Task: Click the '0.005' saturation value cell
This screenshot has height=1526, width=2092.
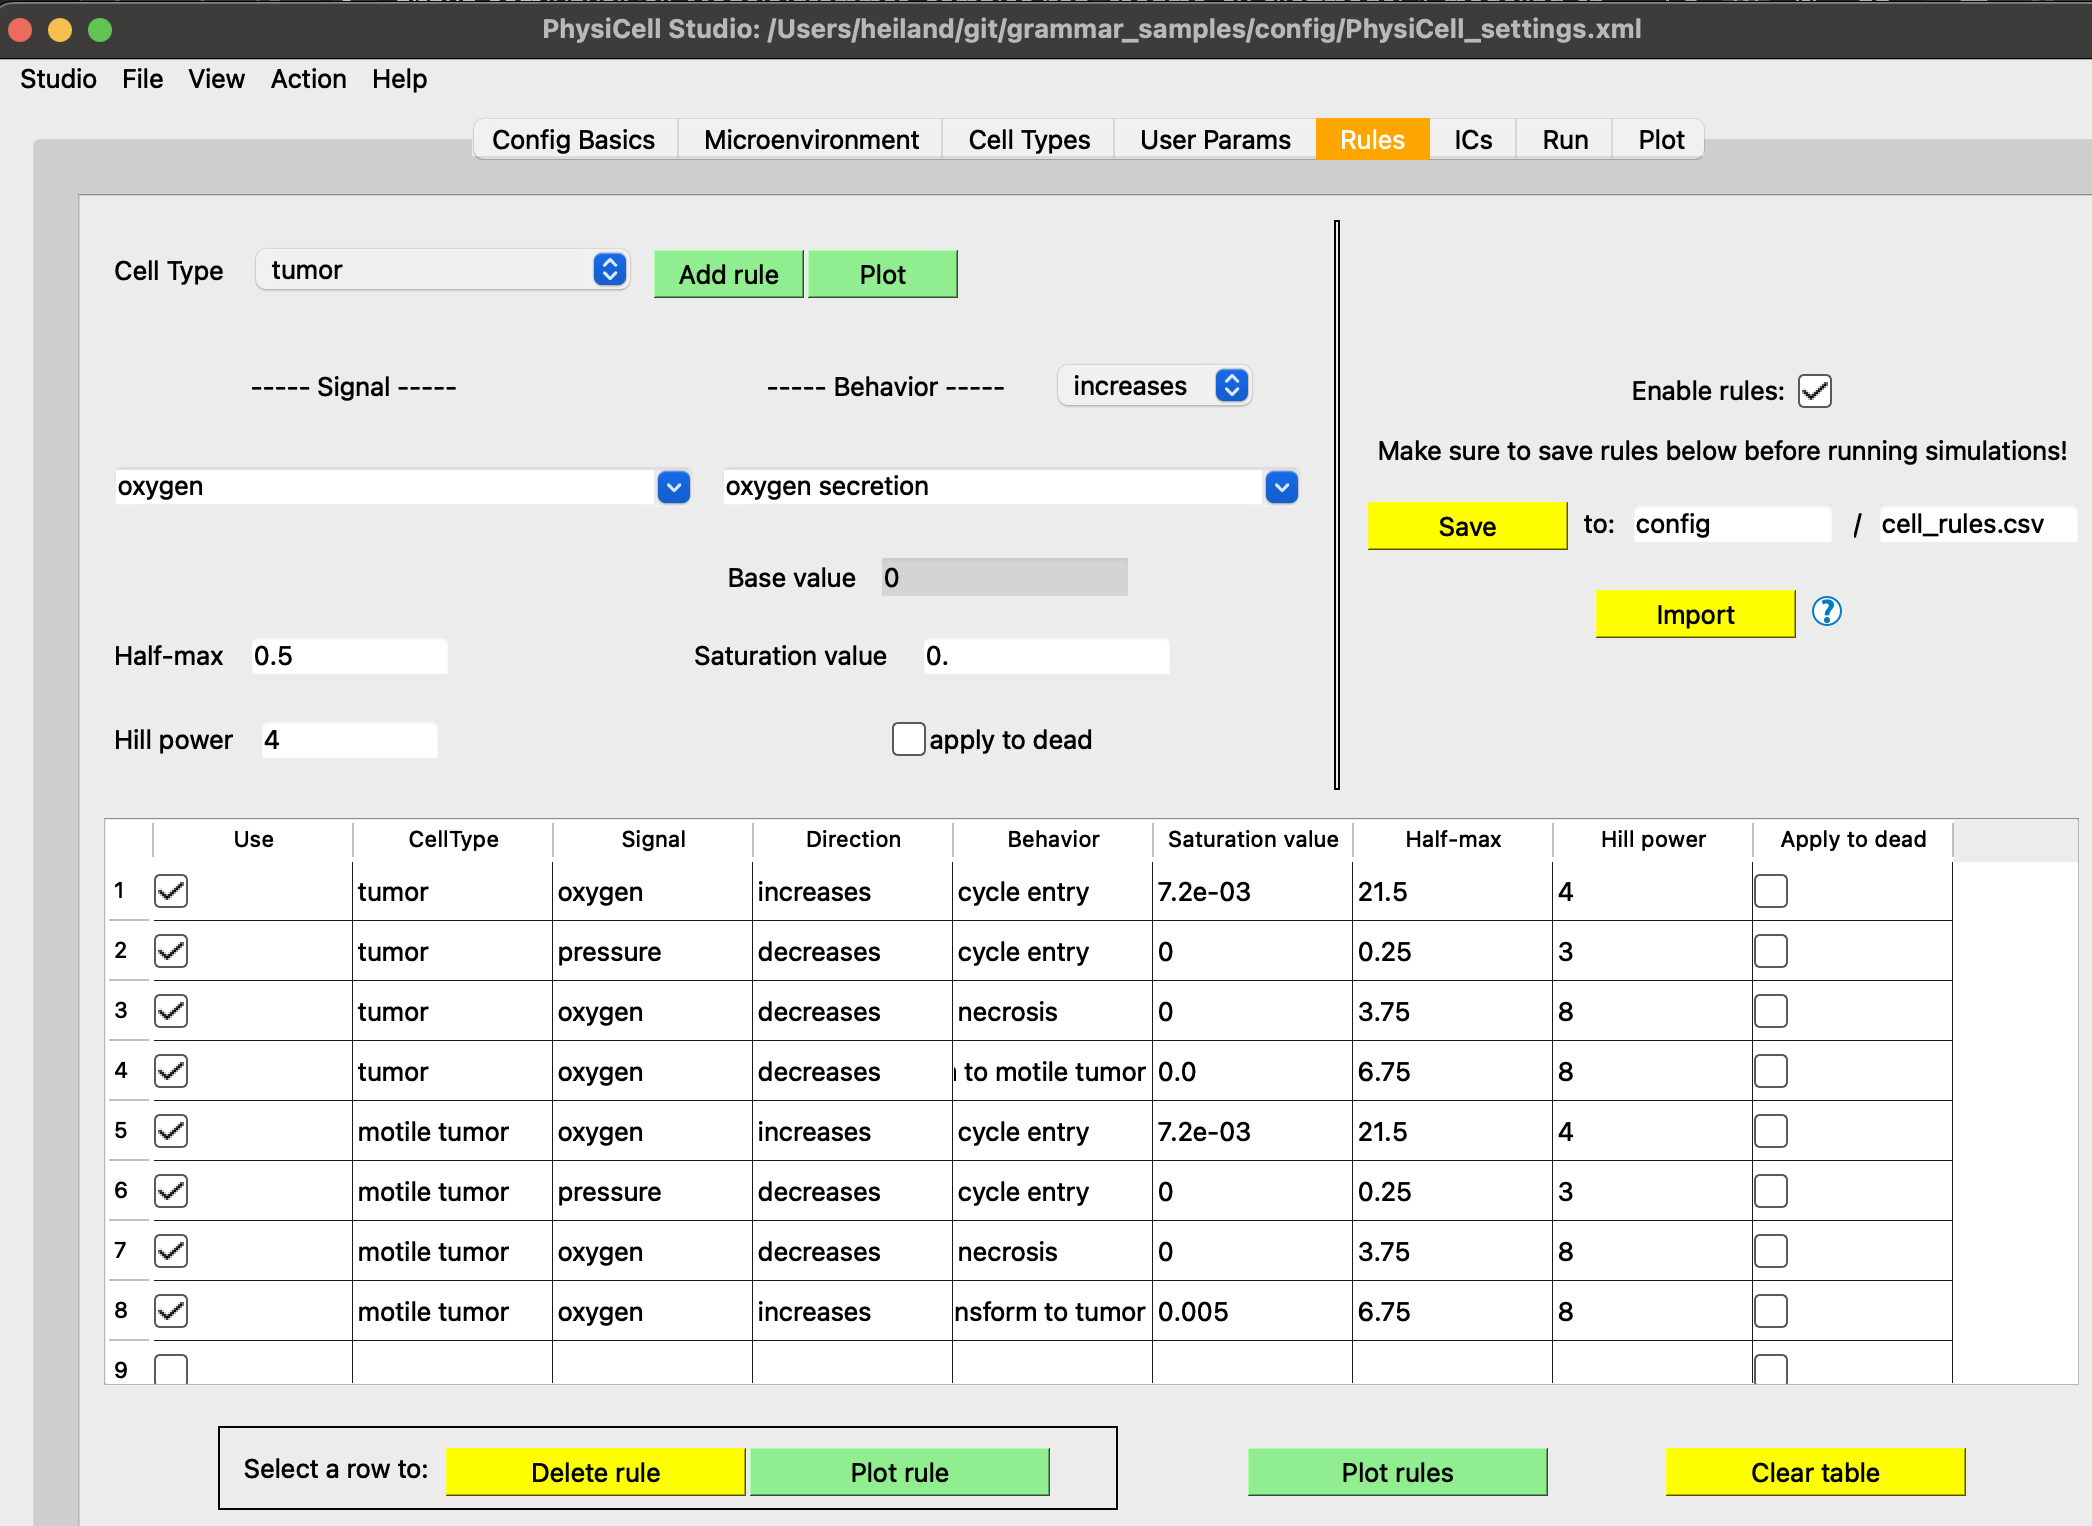Action: point(1252,1311)
